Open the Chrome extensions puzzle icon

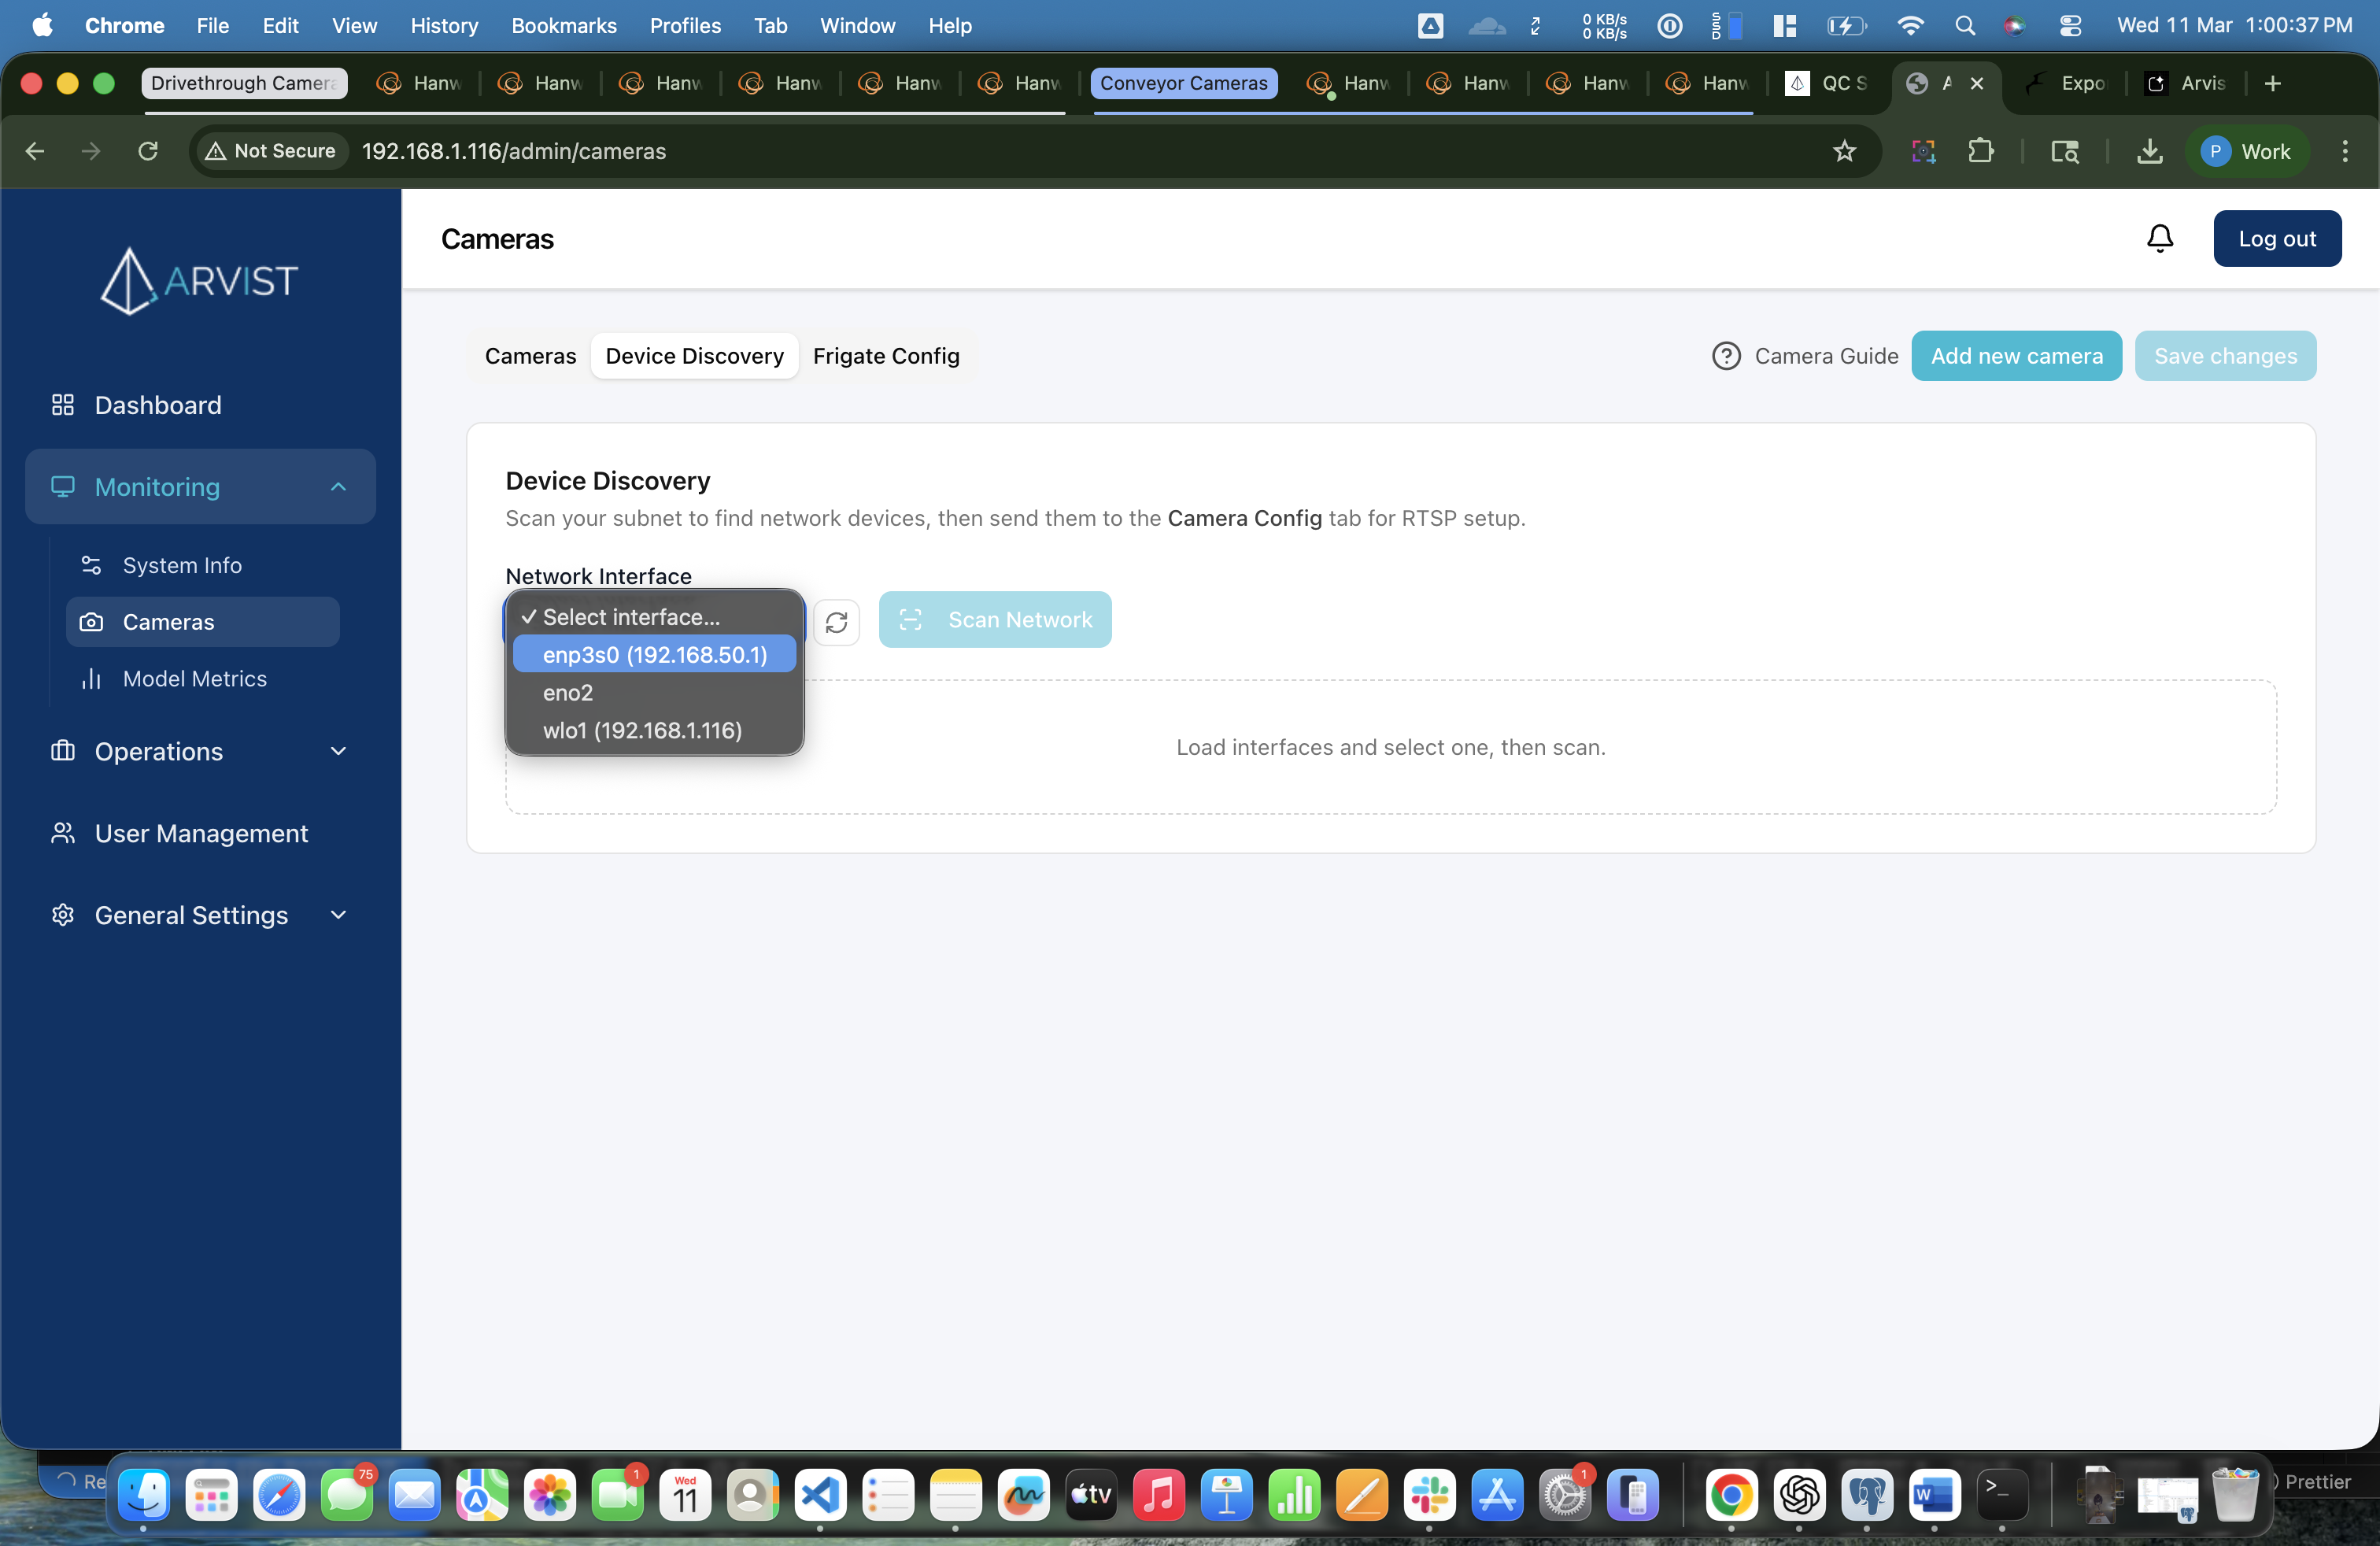point(1980,151)
